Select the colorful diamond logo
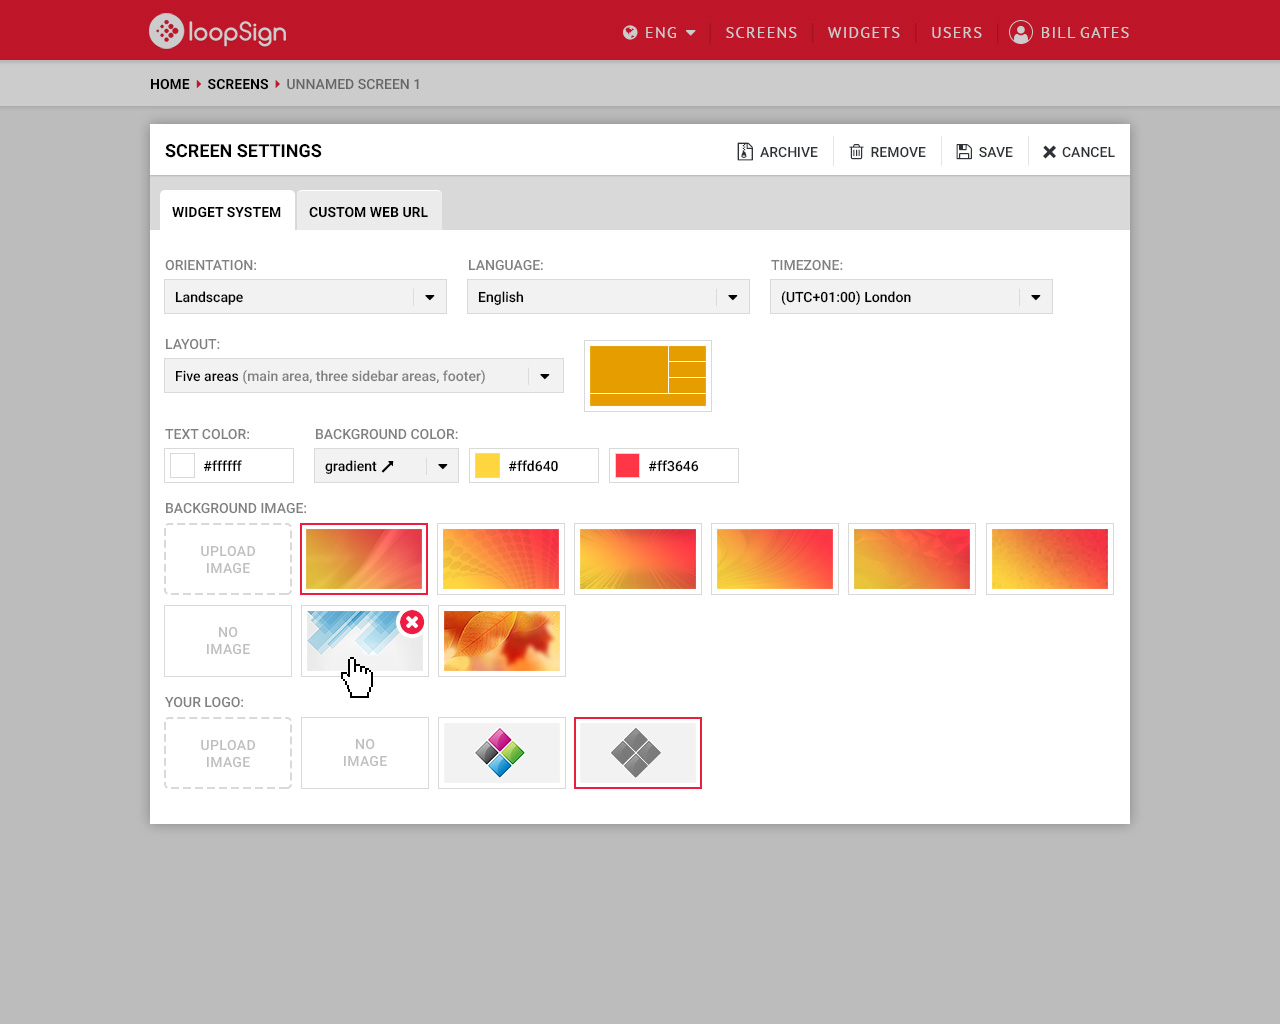This screenshot has width=1280, height=1024. 502,753
